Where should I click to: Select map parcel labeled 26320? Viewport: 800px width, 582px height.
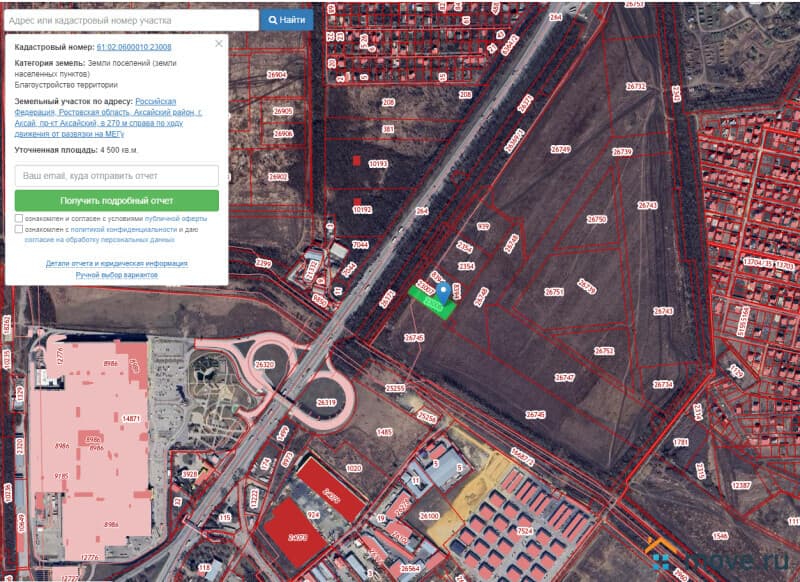[265, 365]
